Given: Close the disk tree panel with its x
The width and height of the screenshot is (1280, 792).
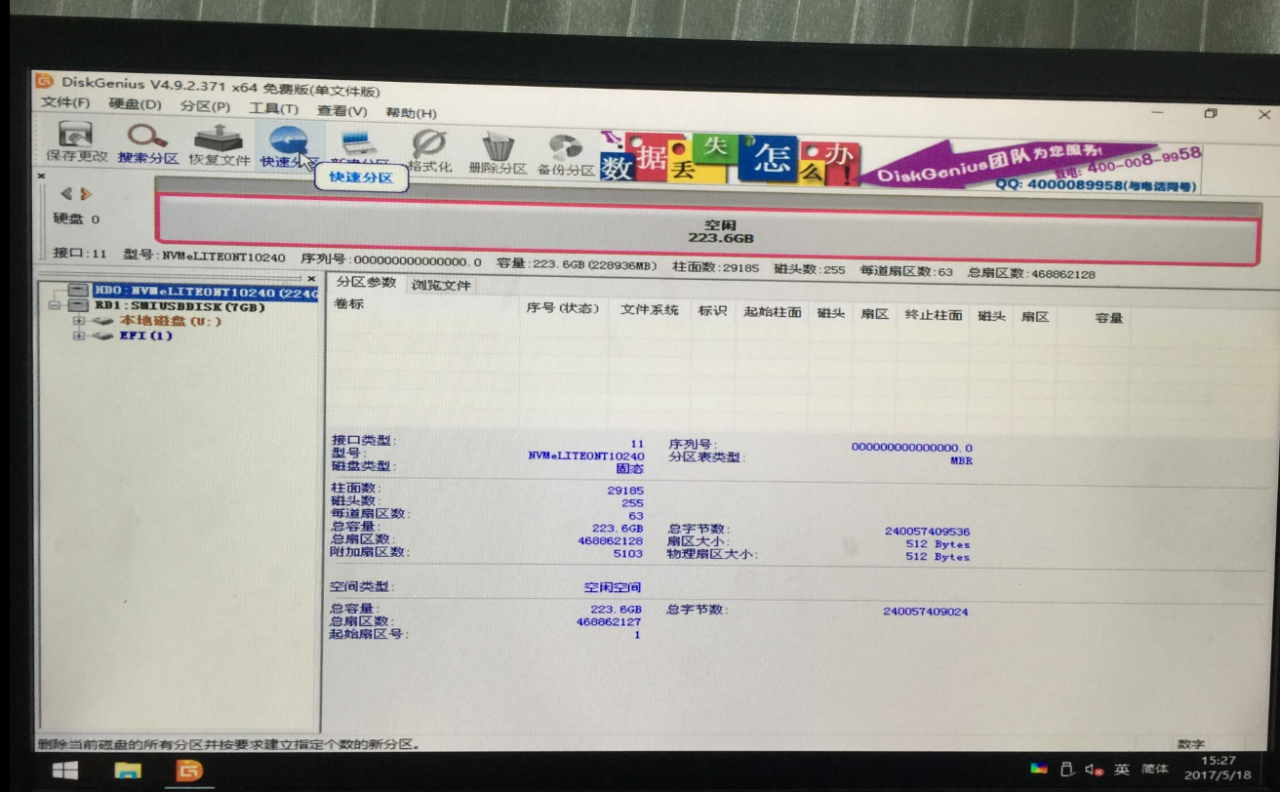Looking at the screenshot, I should [x=311, y=279].
